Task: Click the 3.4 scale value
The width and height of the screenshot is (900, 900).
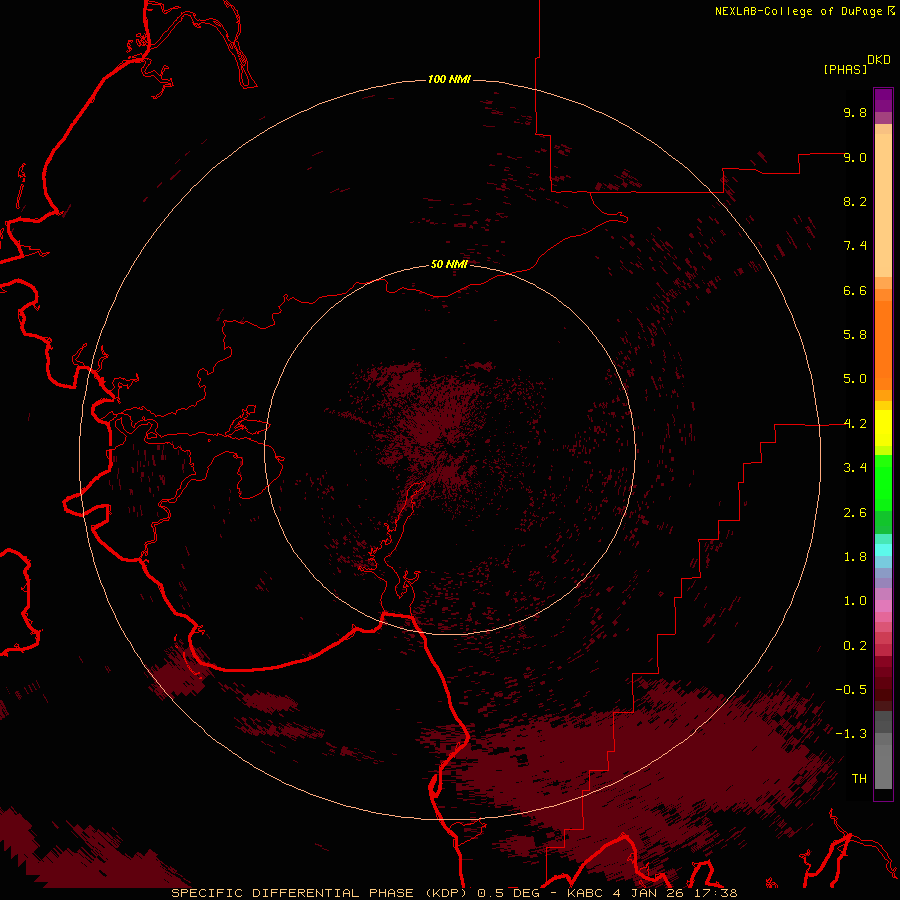Action: [x=855, y=468]
